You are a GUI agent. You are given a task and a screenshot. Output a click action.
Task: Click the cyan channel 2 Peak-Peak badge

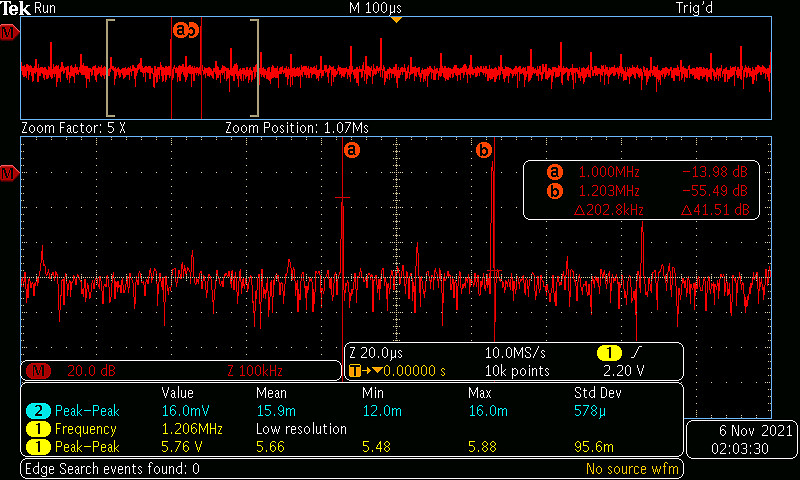point(38,411)
